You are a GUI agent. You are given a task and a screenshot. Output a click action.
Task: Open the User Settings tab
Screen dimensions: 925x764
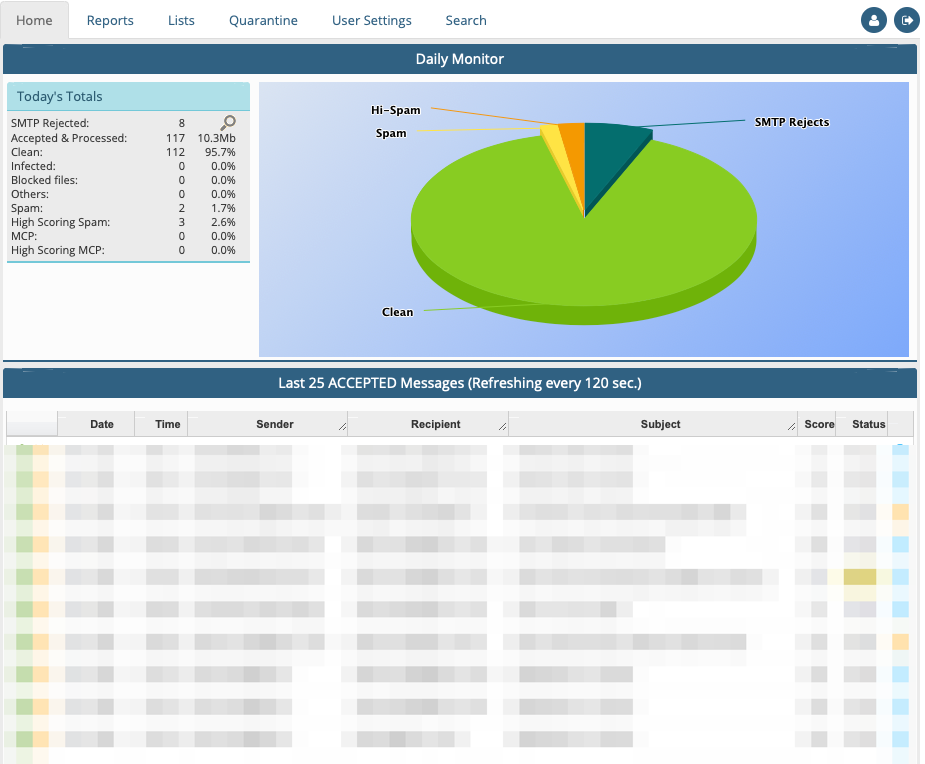point(371,20)
